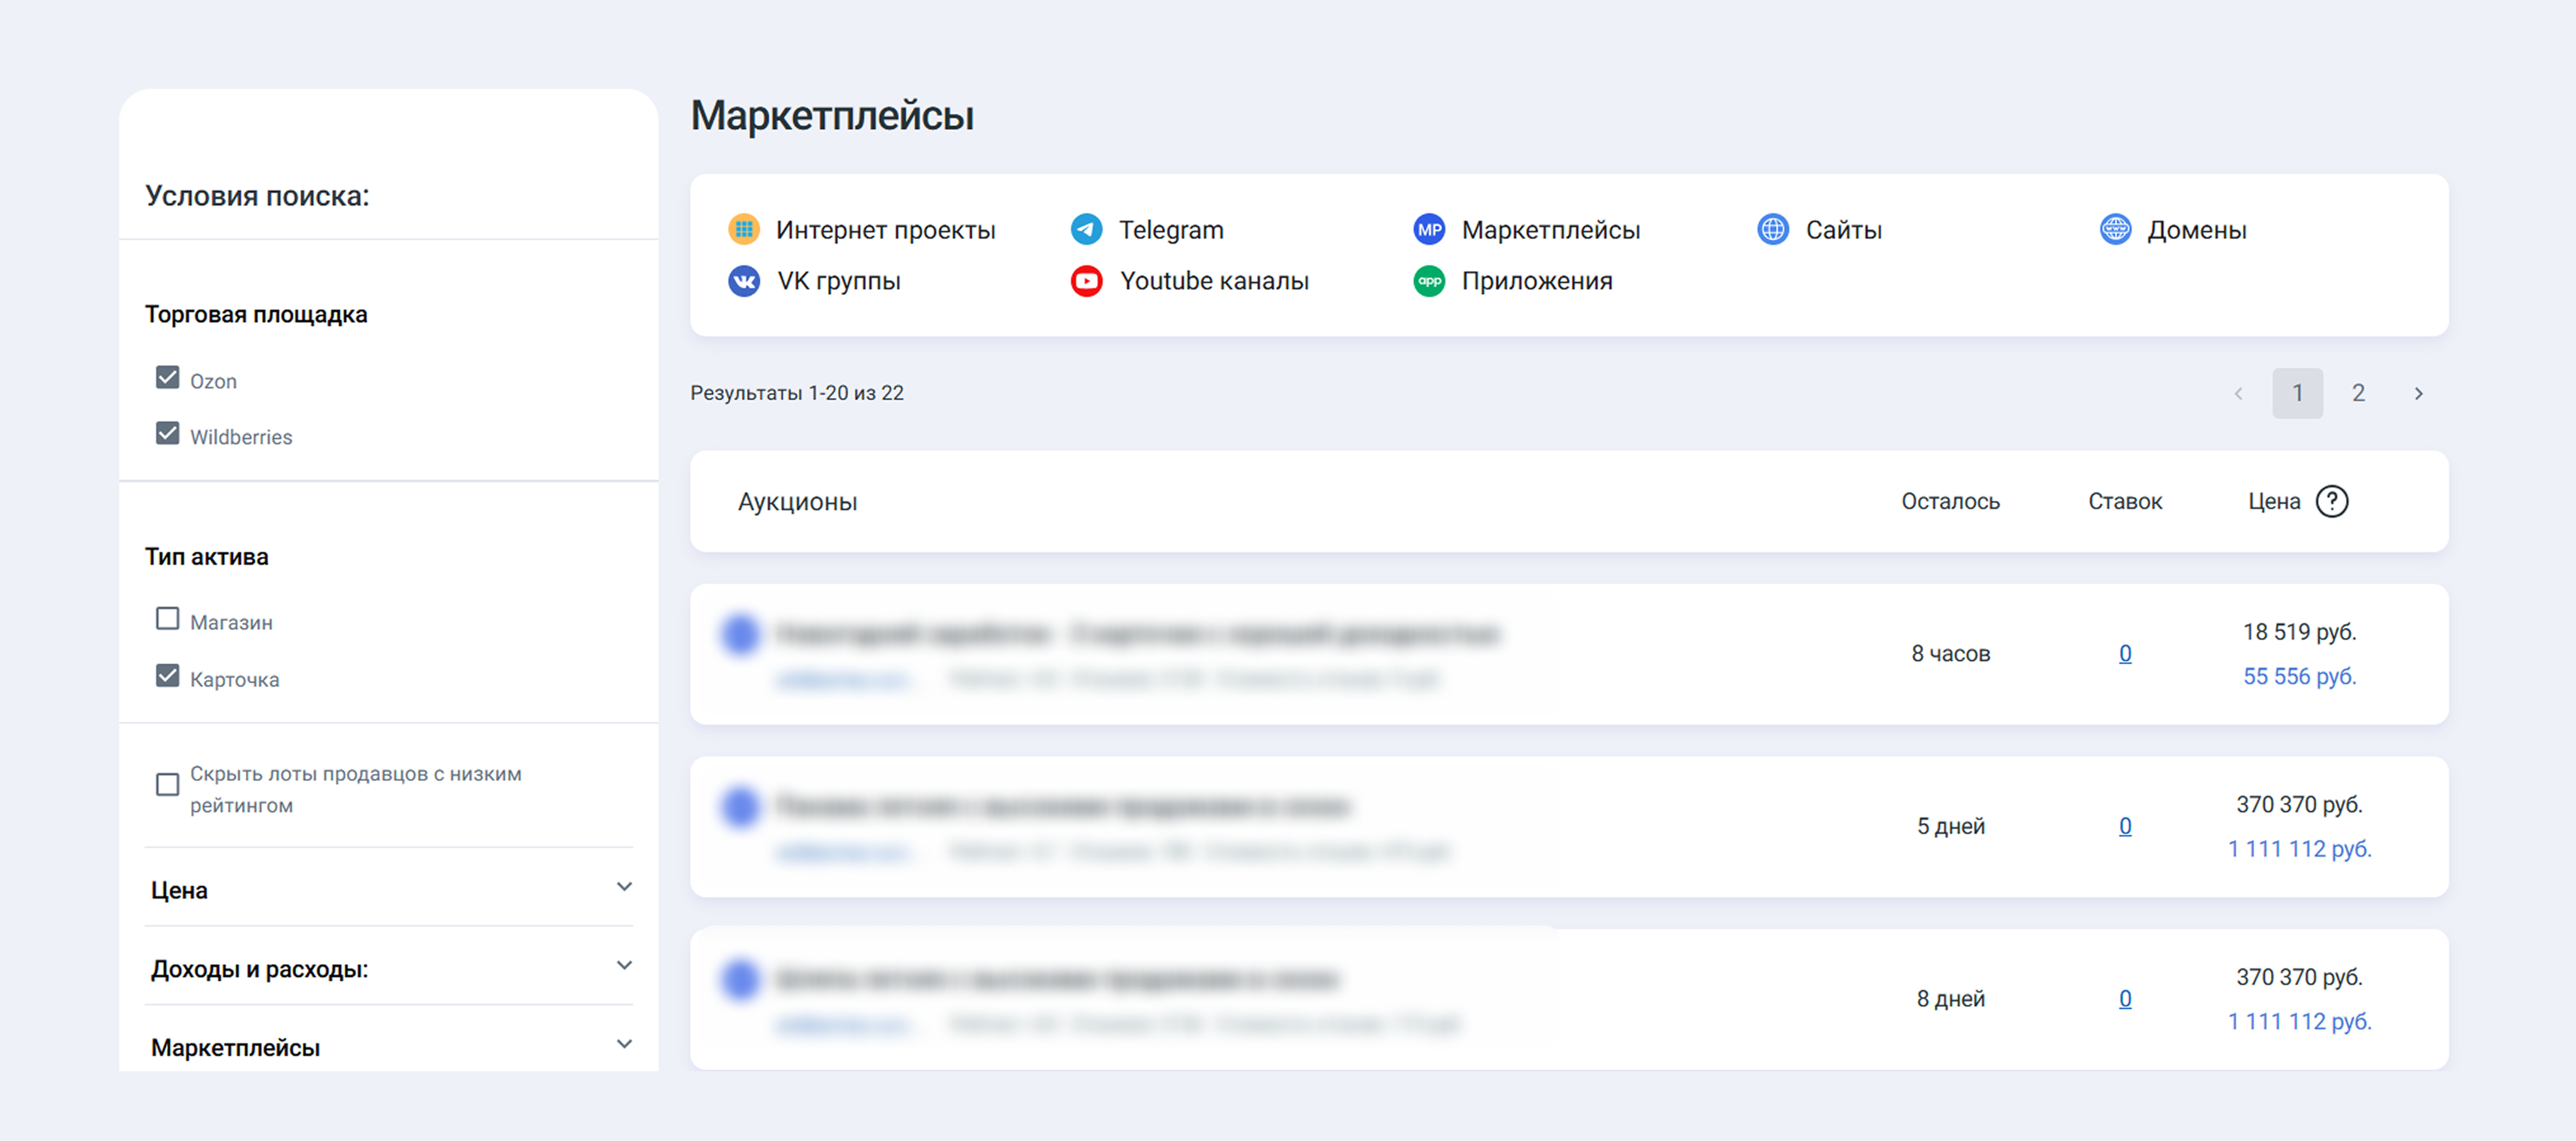Click the next page arrow

click(x=2418, y=394)
